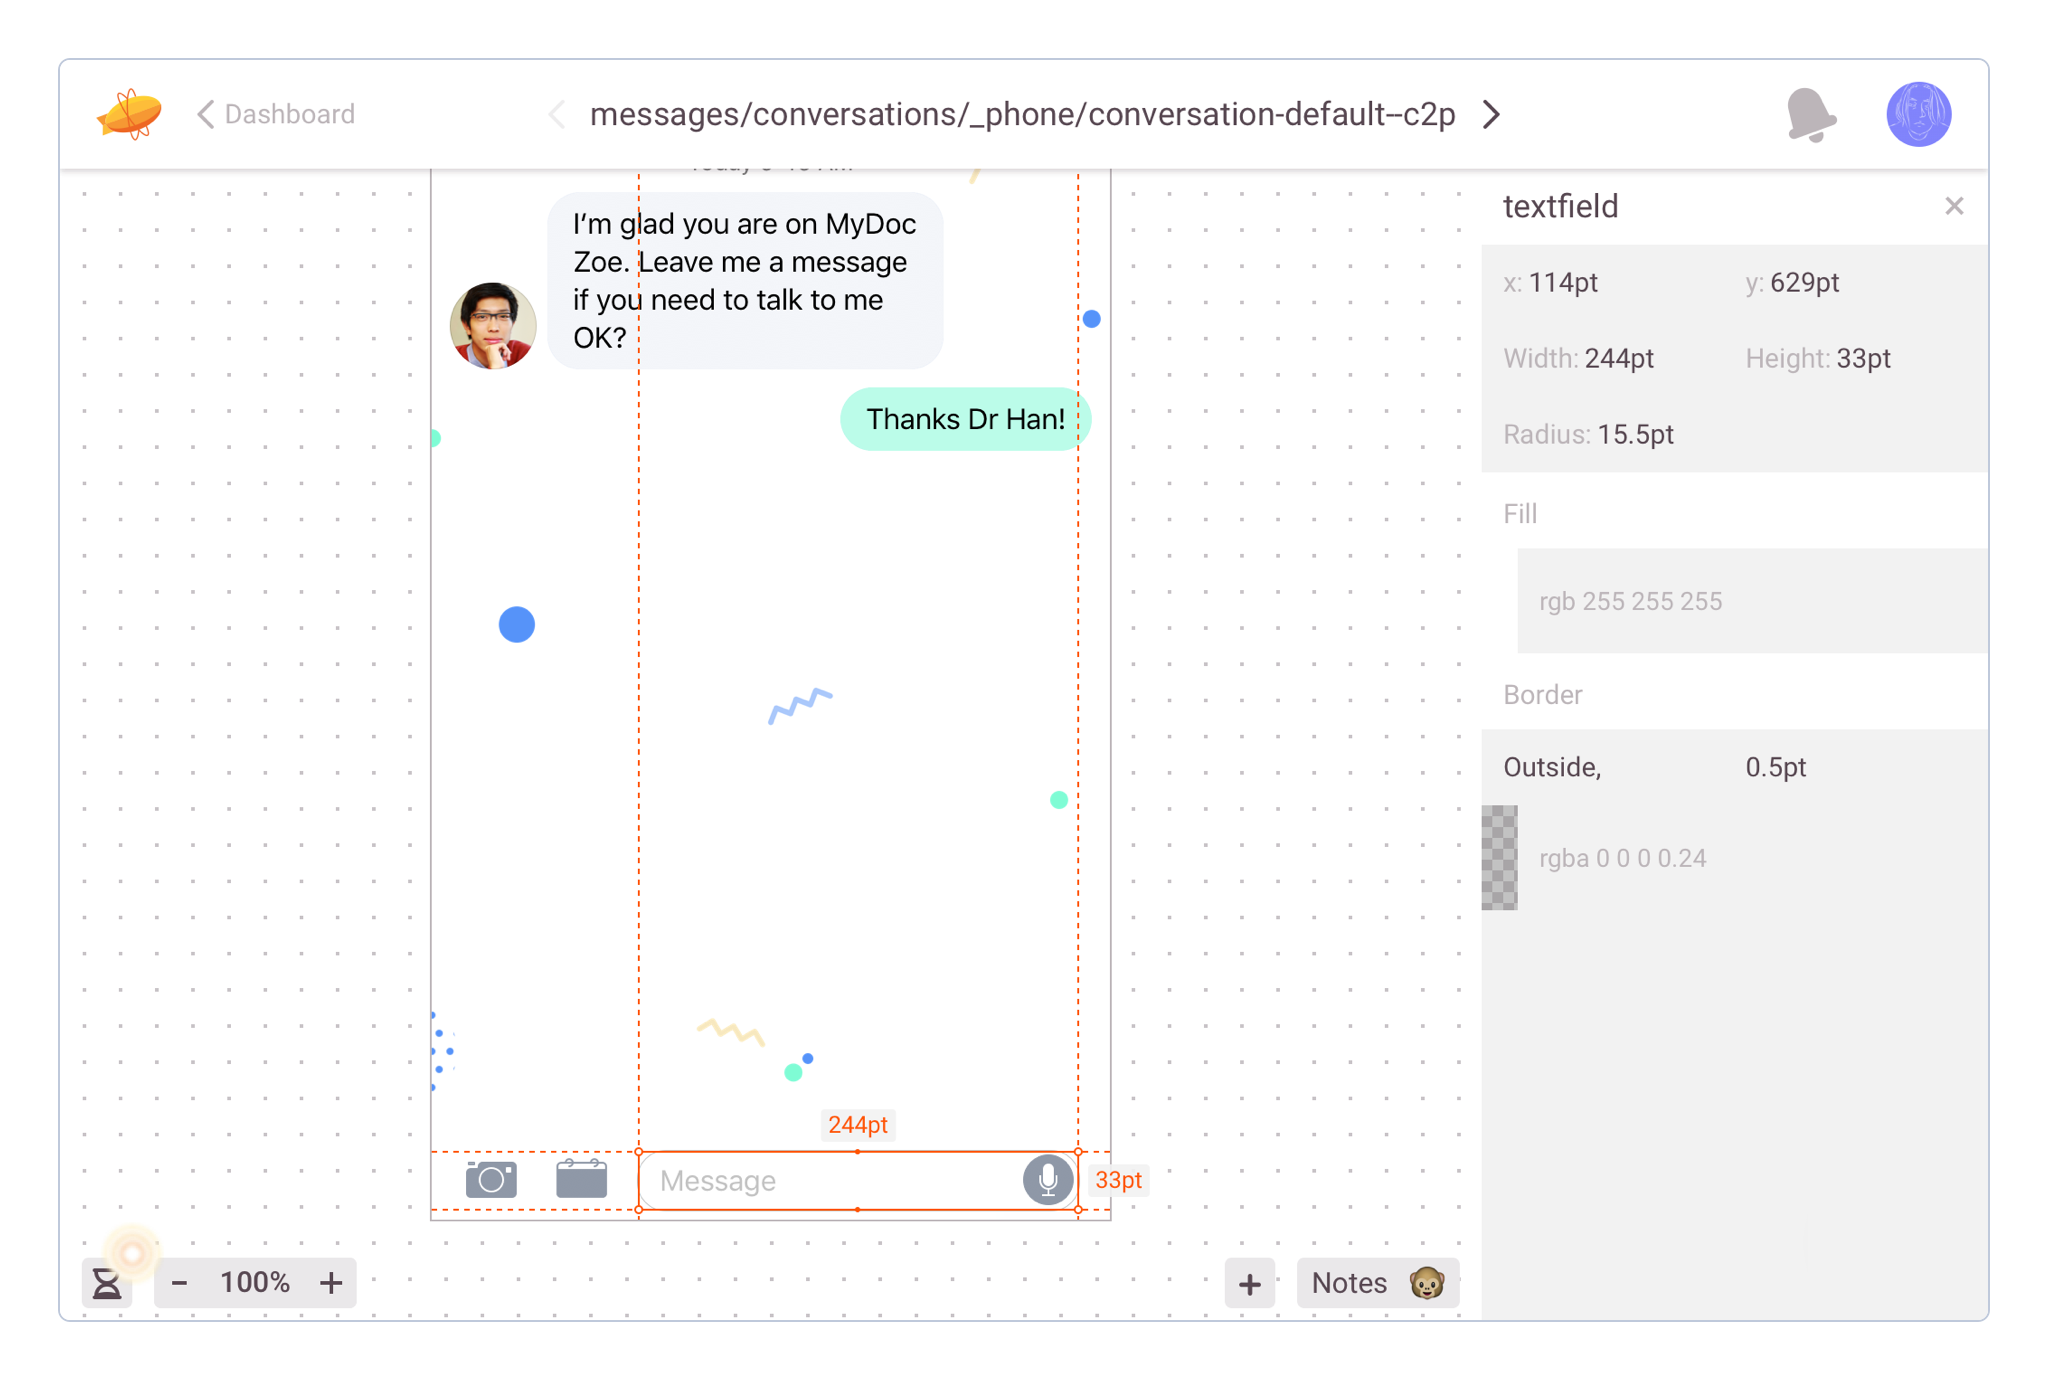Open the notifications bell
The width and height of the screenshot is (2048, 1380).
[x=1810, y=115]
